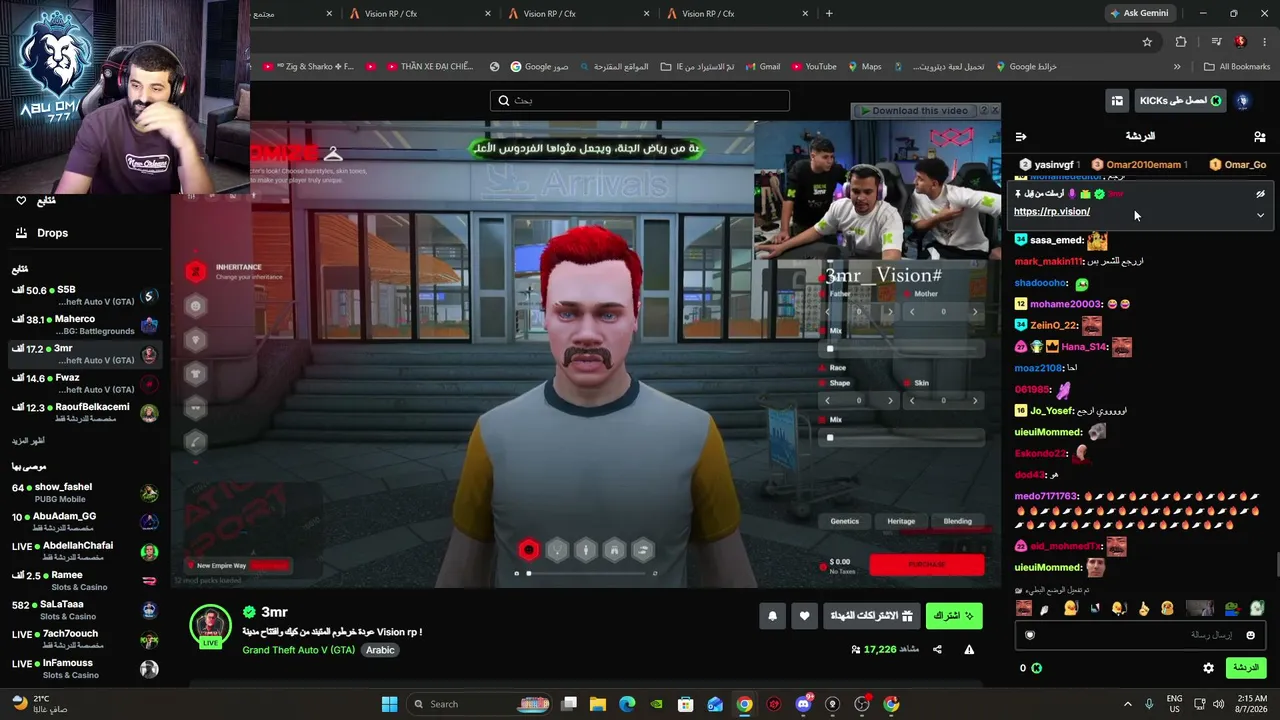The width and height of the screenshot is (1280, 720).
Task: Open Grand Theft Auto V (GTA) category link
Action: (298, 650)
